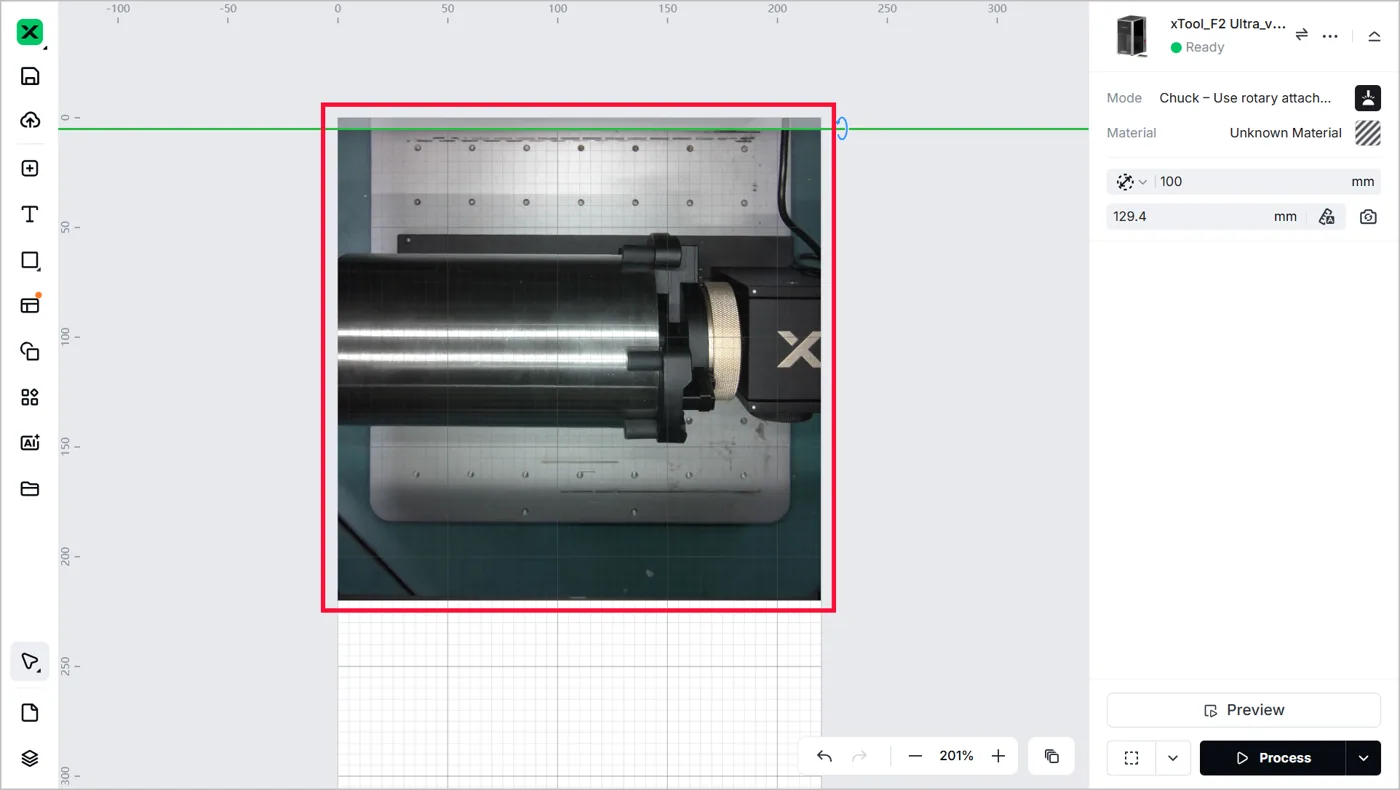Viewport: 1400px width, 790px height.
Task: Open the layers panel icon
Action: 30,758
